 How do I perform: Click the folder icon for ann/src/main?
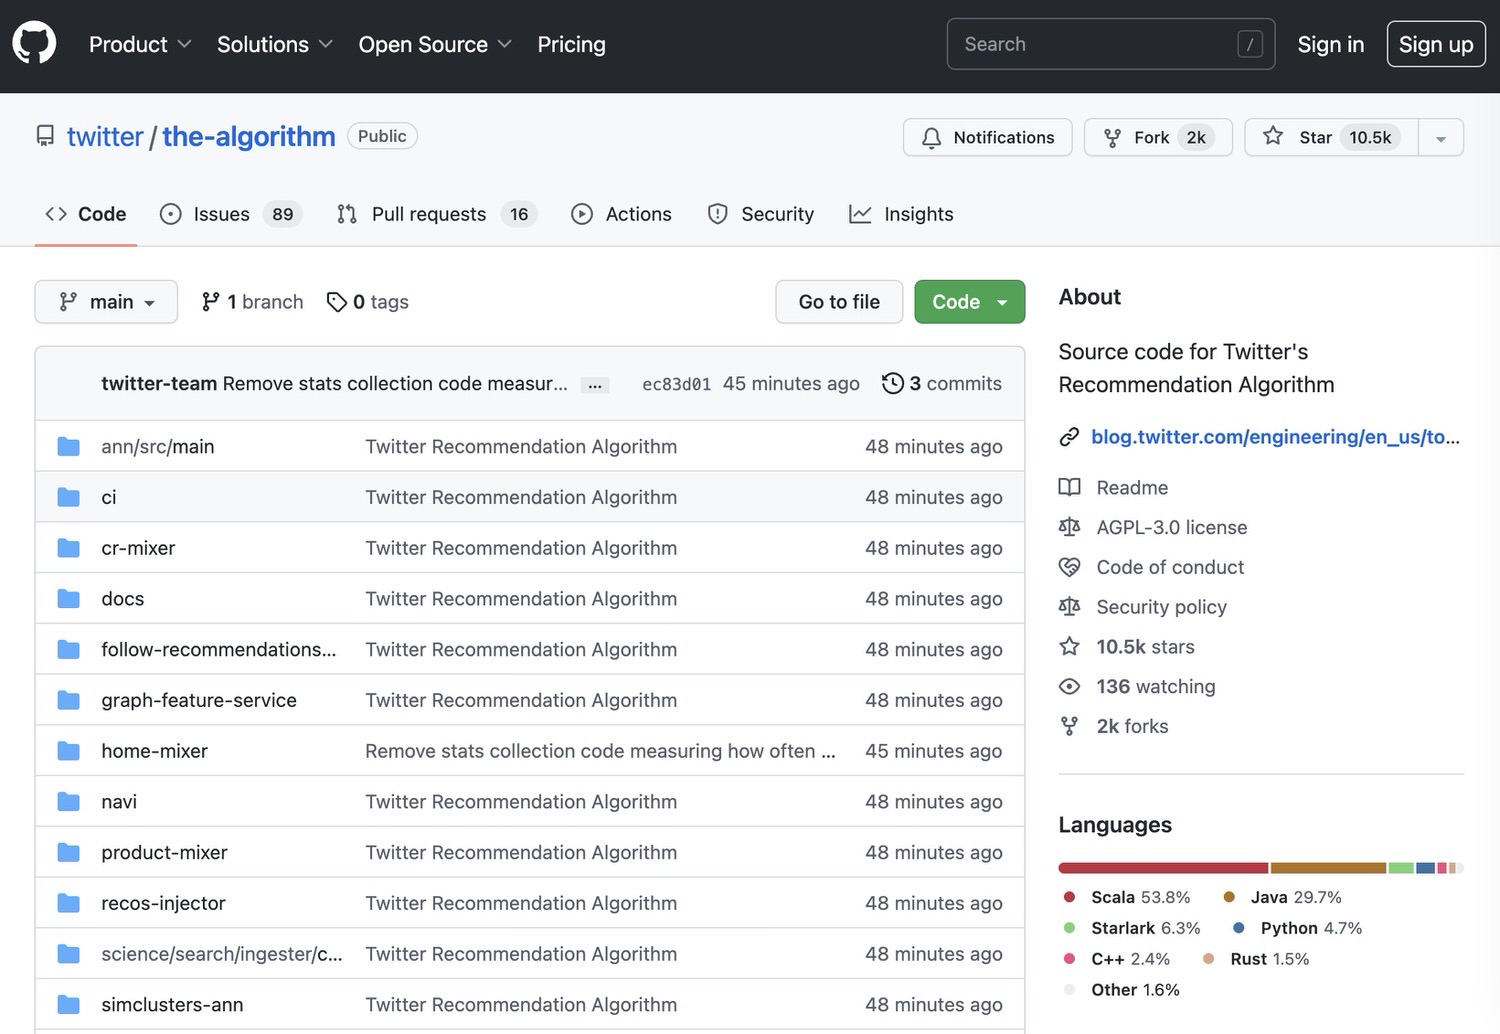(x=68, y=446)
